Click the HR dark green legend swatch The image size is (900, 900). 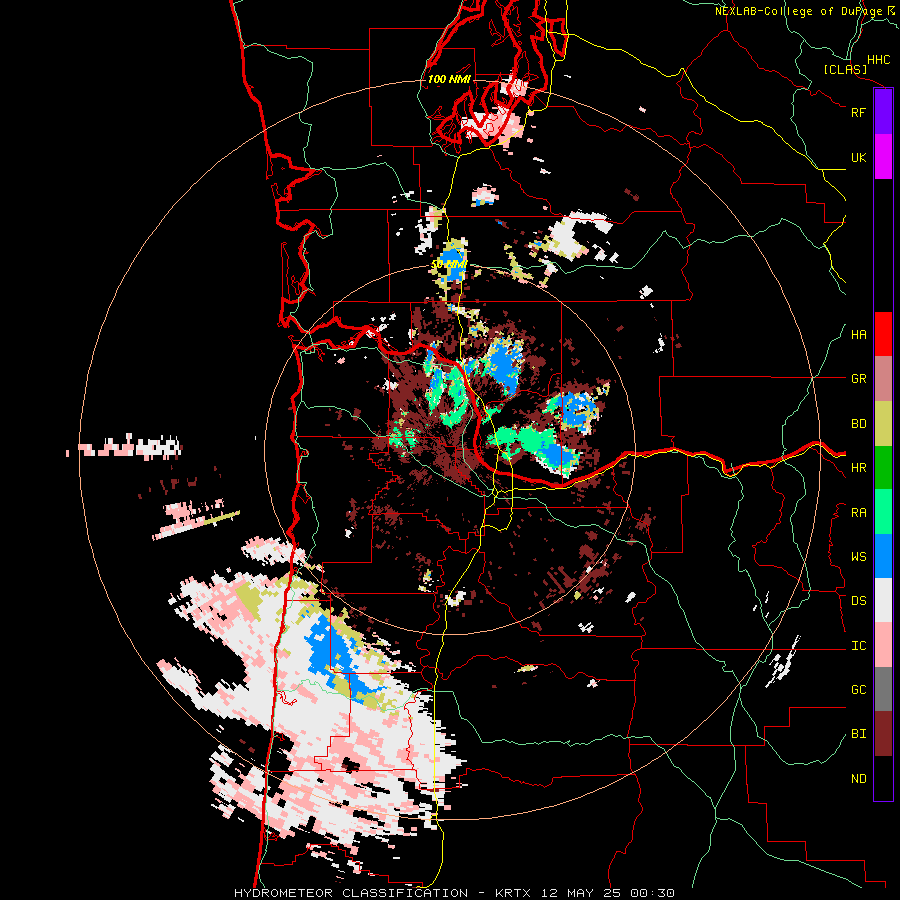[883, 468]
